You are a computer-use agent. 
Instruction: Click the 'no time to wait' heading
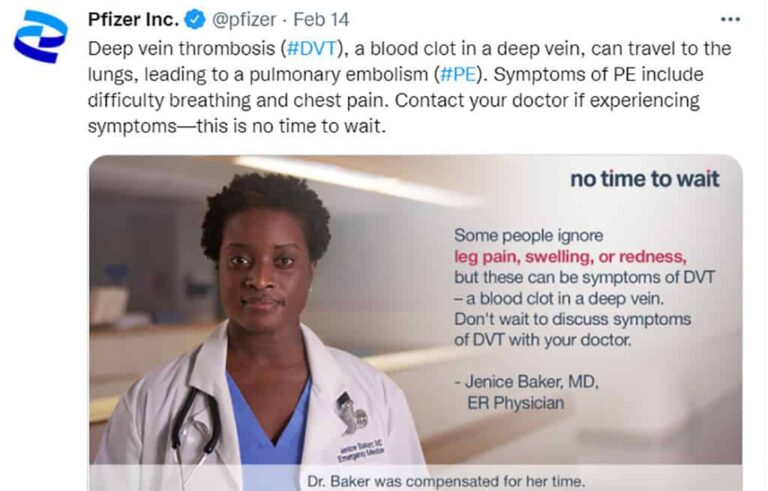click(x=644, y=180)
